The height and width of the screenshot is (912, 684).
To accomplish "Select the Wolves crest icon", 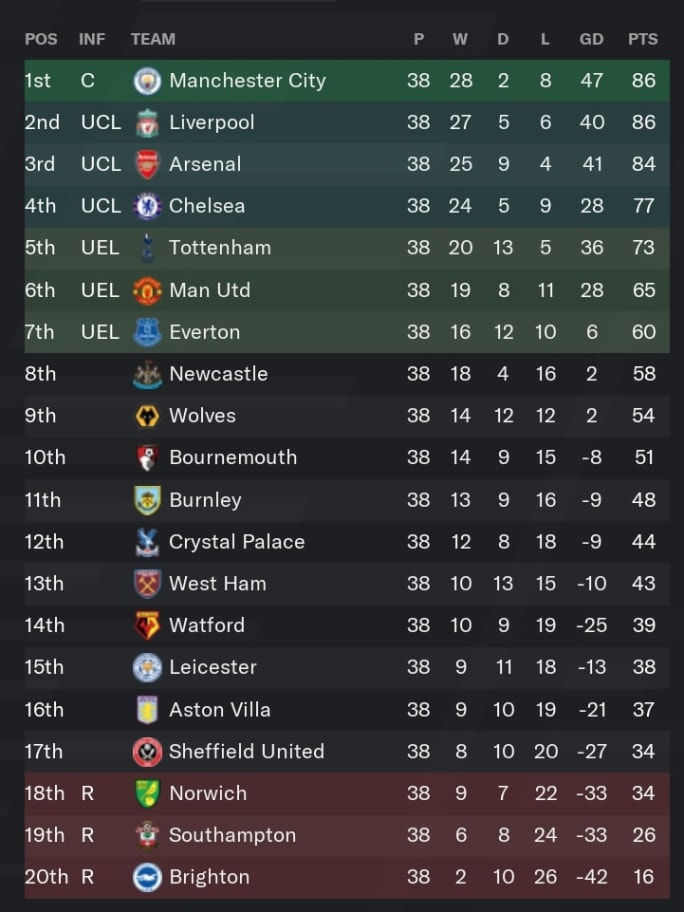I will tap(147, 416).
